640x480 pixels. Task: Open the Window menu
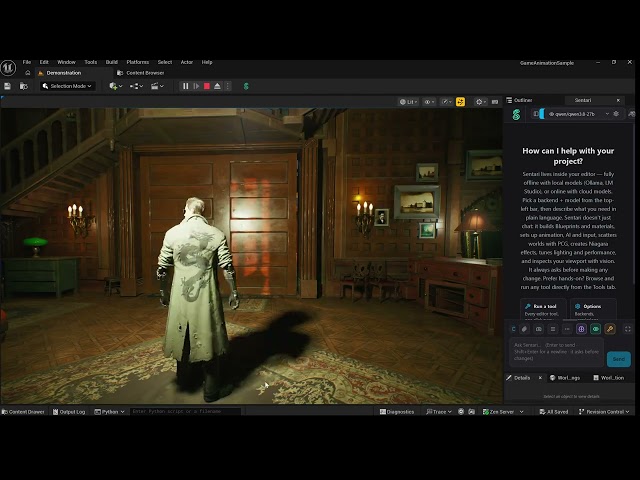point(67,62)
